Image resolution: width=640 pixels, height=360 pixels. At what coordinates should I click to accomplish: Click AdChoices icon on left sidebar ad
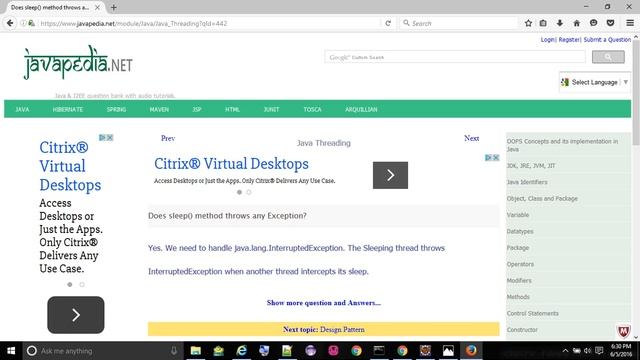102,138
